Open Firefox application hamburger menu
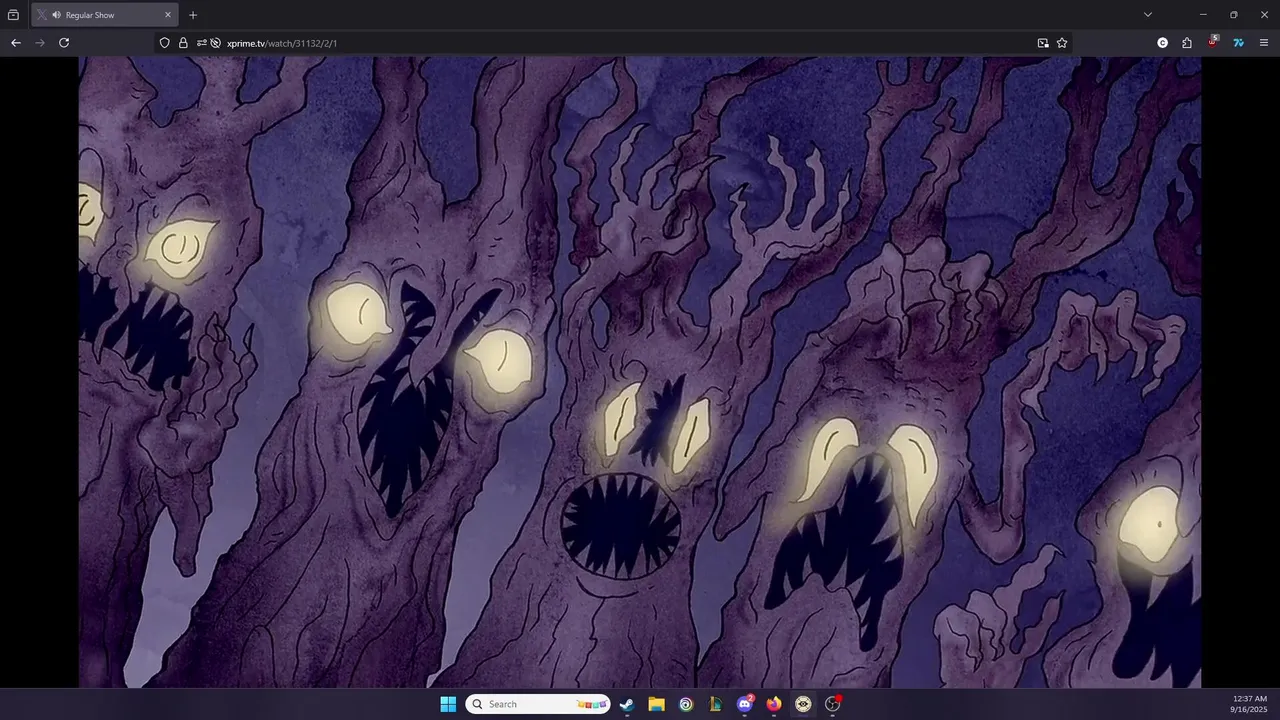 (x=1264, y=43)
